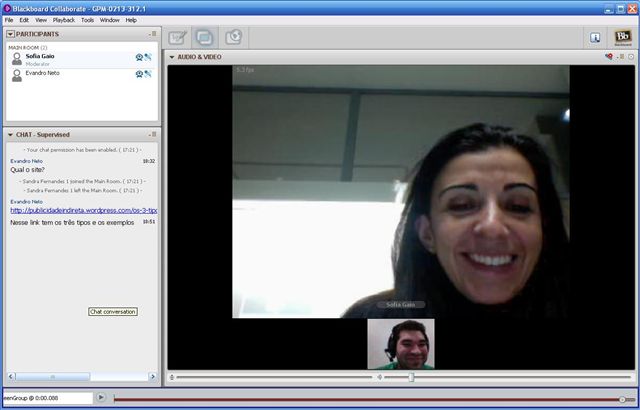The height and width of the screenshot is (410, 640).
Task: Click the playback position marker at timeline end
Action: tap(622, 399)
